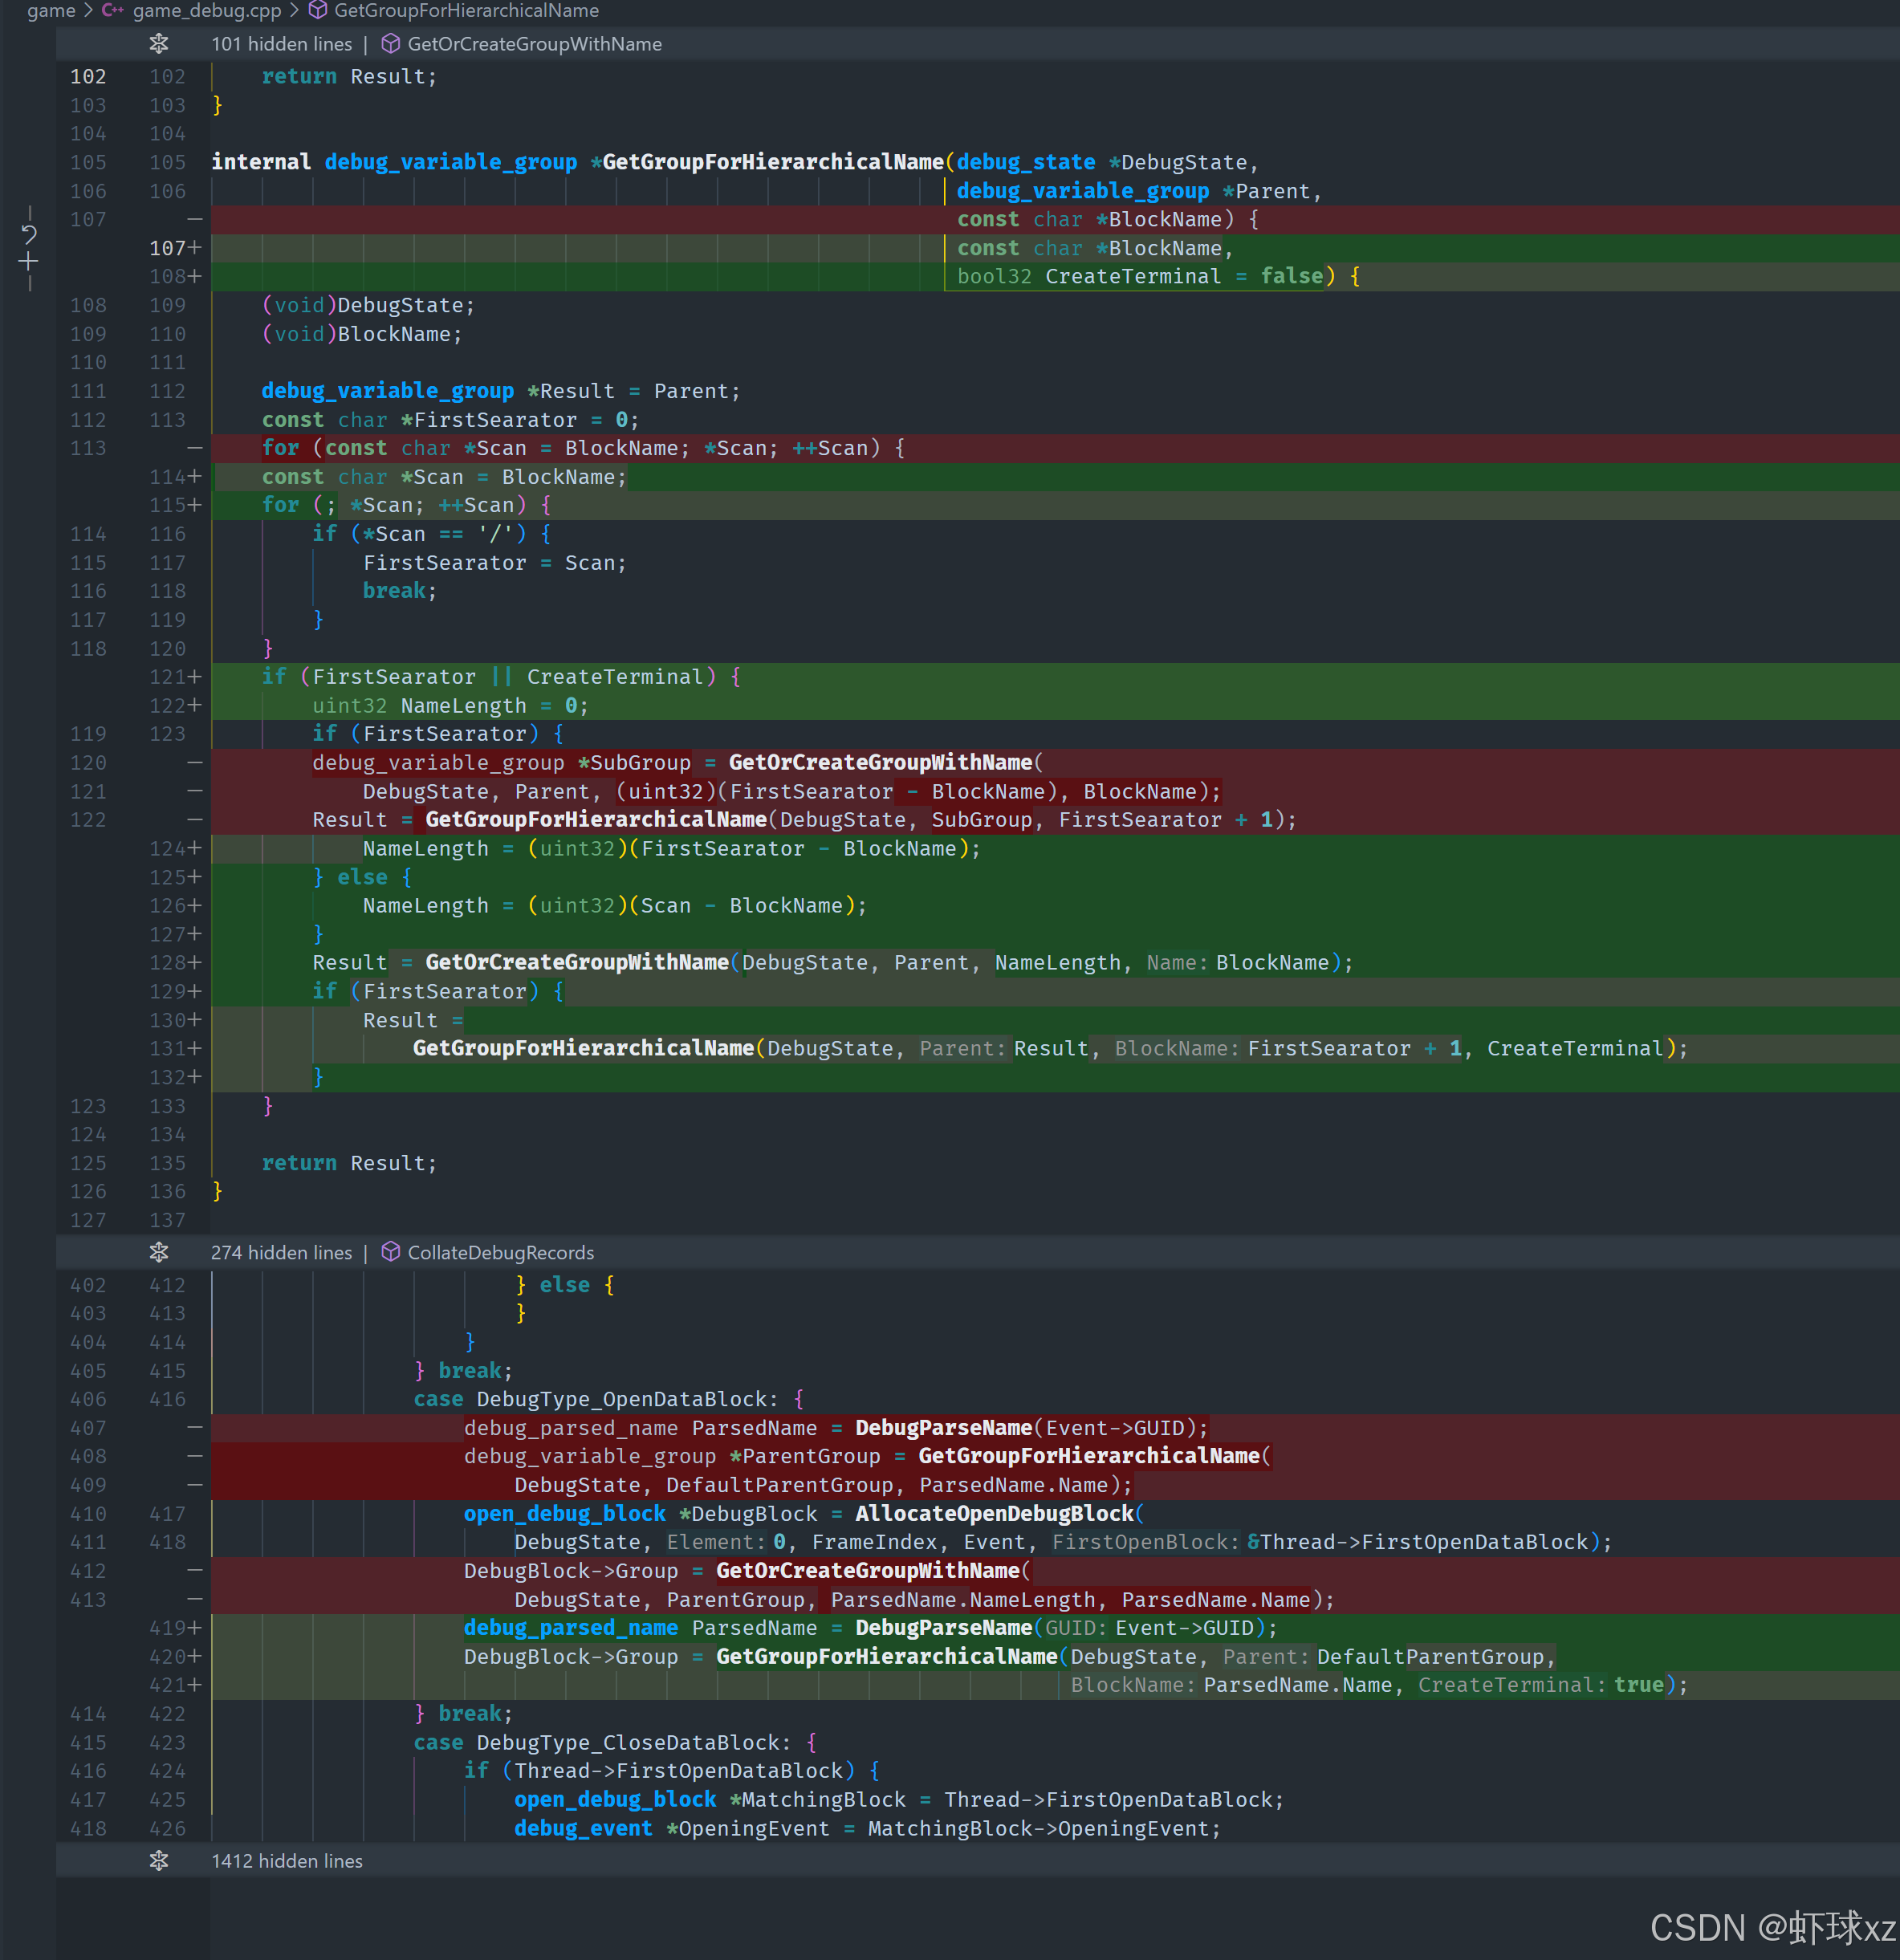
Task: Click cube symbol icon before CollateDebugRecords
Action: click(x=391, y=1252)
